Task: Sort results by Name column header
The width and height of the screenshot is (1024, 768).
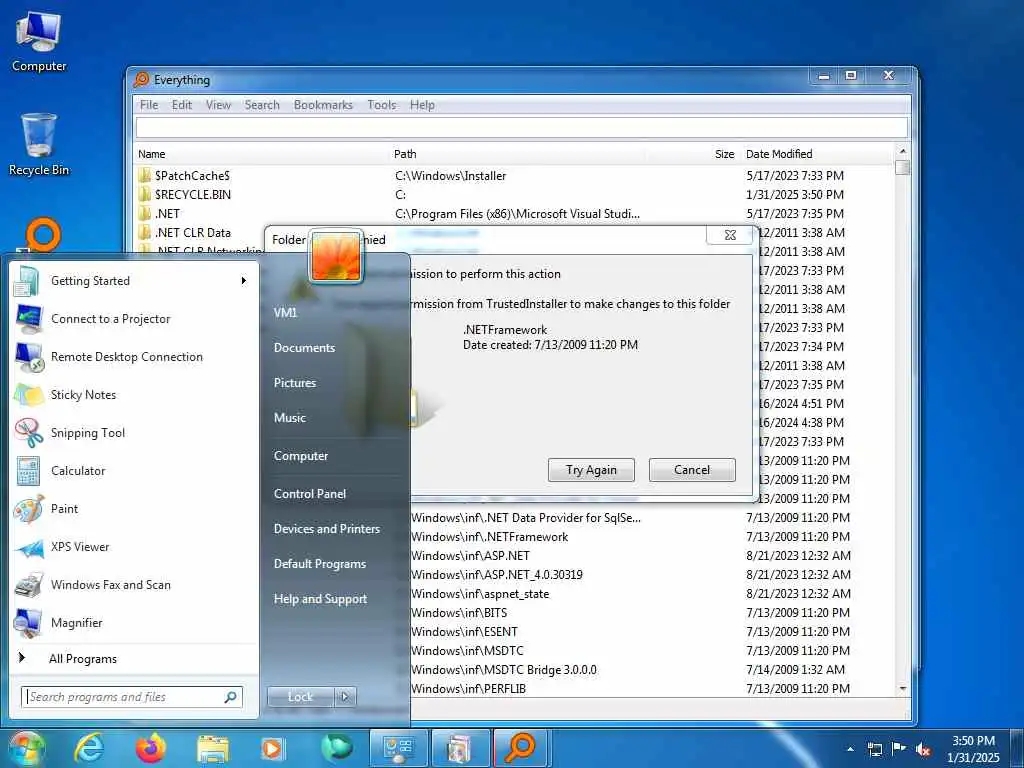Action: pos(263,154)
